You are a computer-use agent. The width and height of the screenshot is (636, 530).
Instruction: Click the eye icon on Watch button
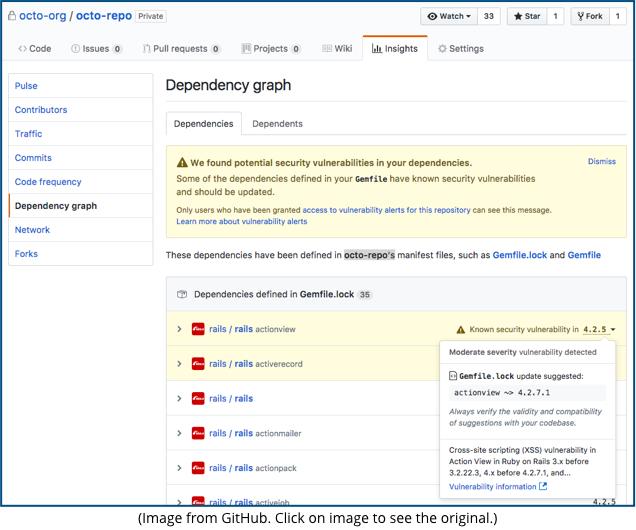click(x=432, y=16)
